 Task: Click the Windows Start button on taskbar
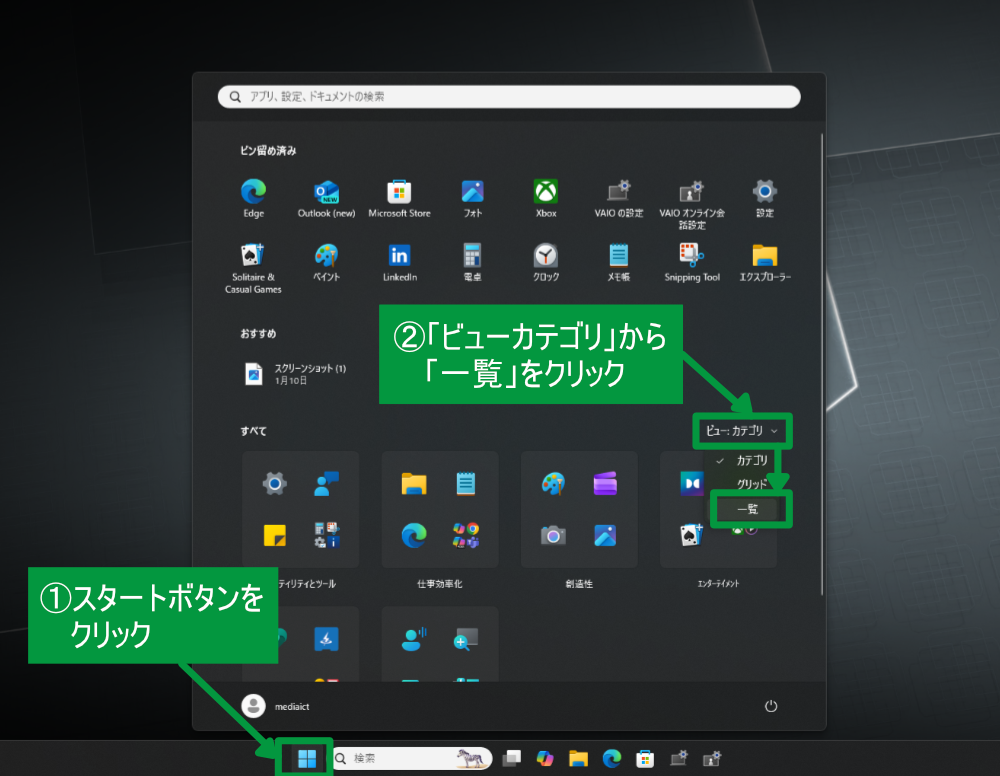click(307, 758)
